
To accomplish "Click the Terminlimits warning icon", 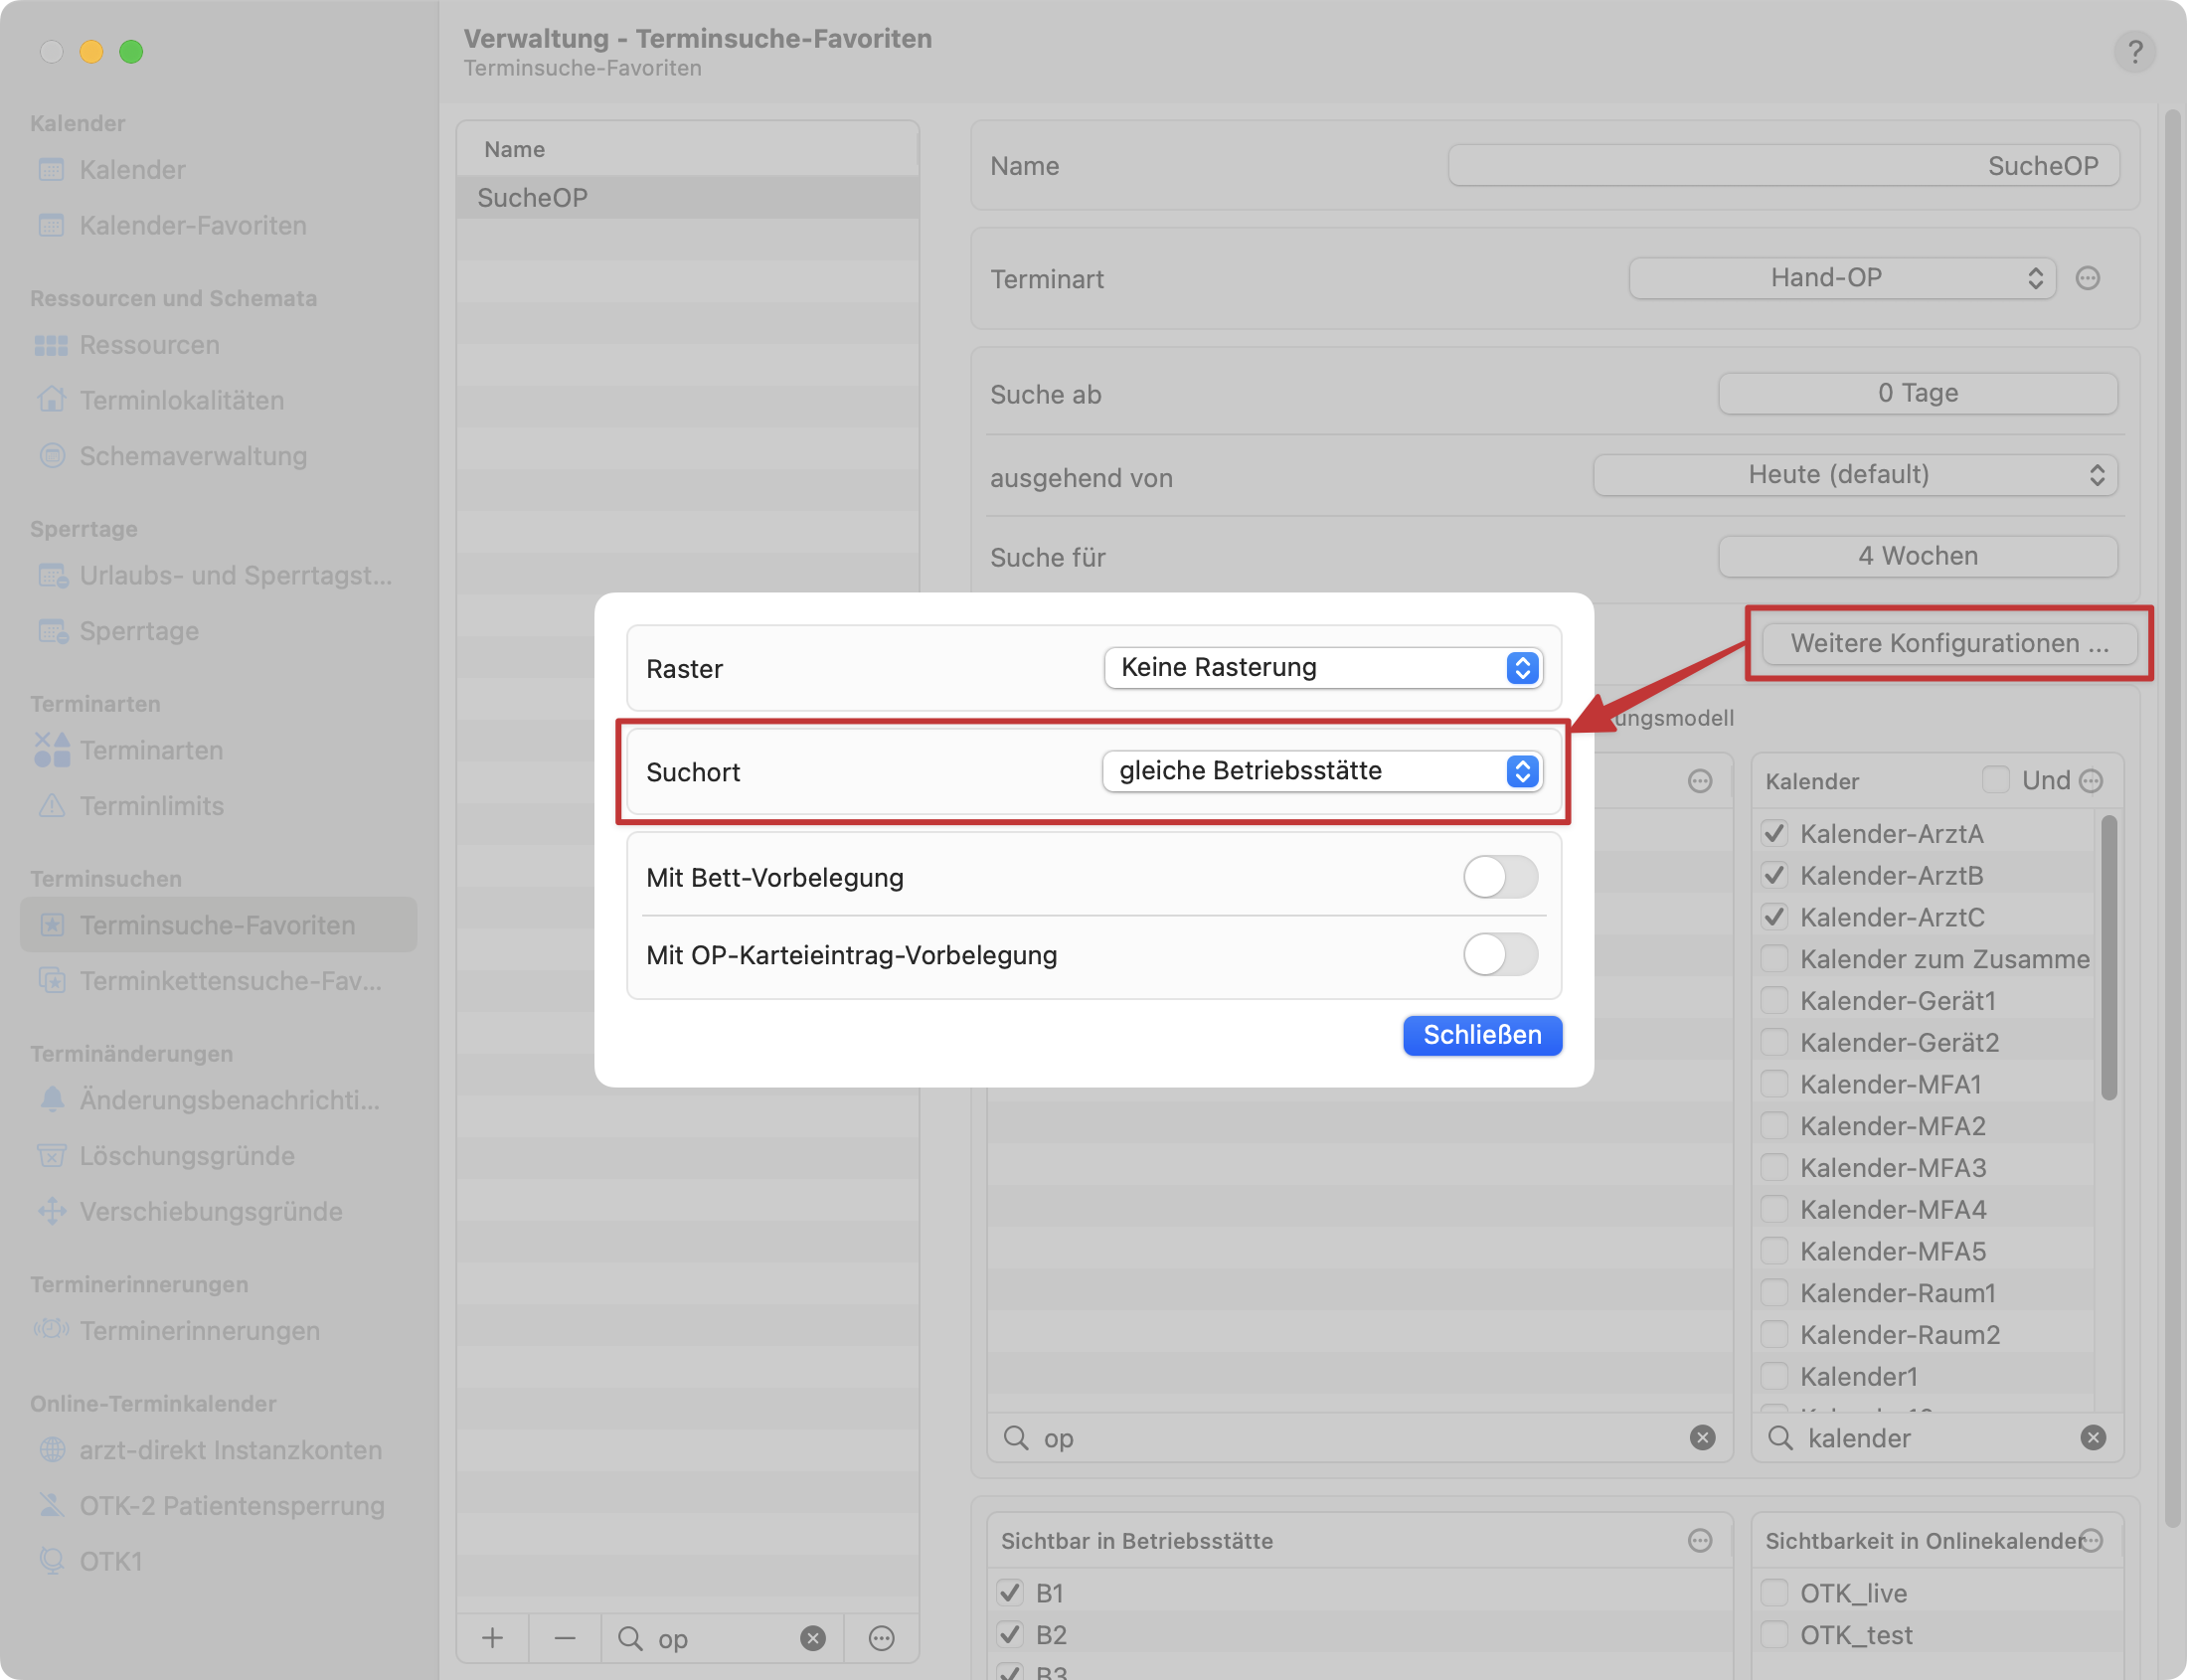I will pos(51,805).
